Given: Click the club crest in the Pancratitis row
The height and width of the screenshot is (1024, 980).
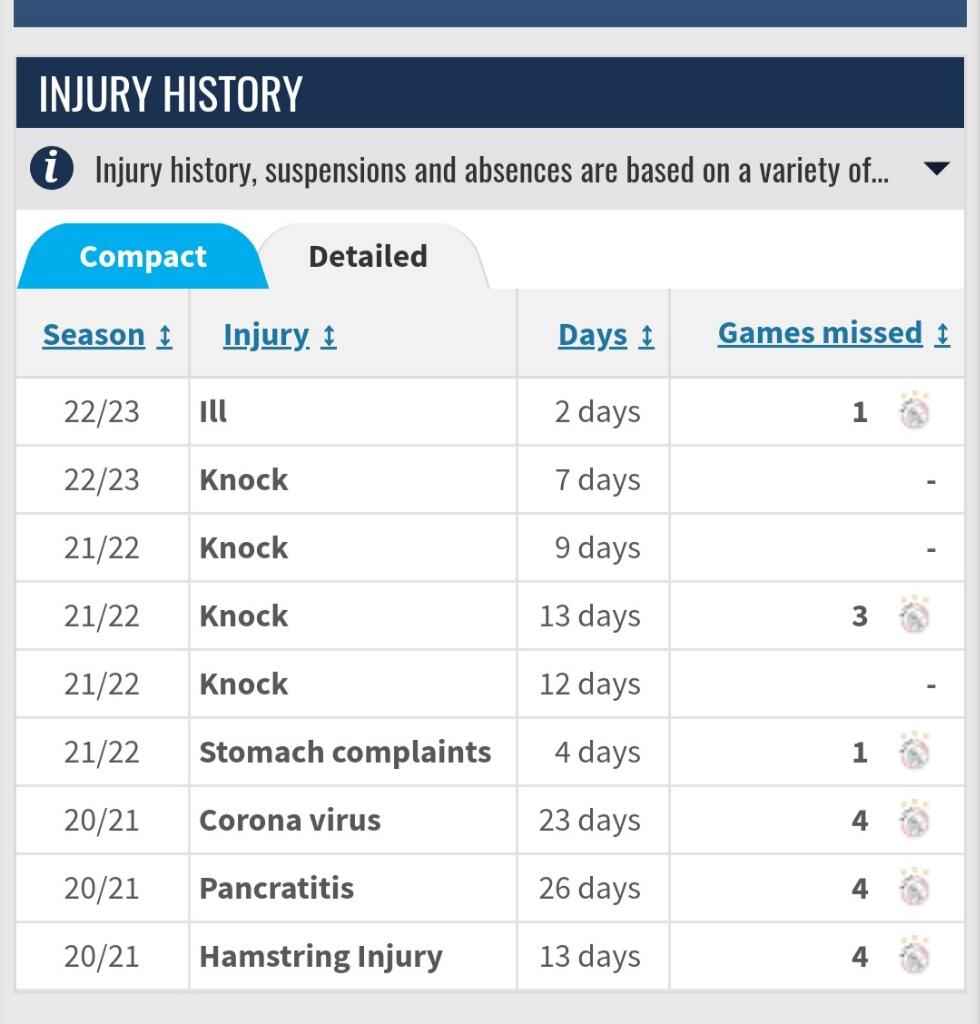Looking at the screenshot, I should pos(914,888).
